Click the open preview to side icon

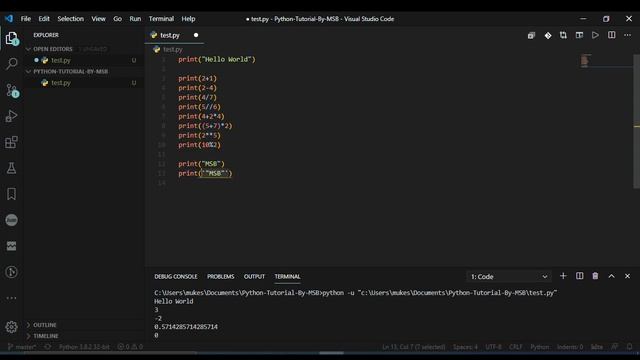[x=579, y=36]
